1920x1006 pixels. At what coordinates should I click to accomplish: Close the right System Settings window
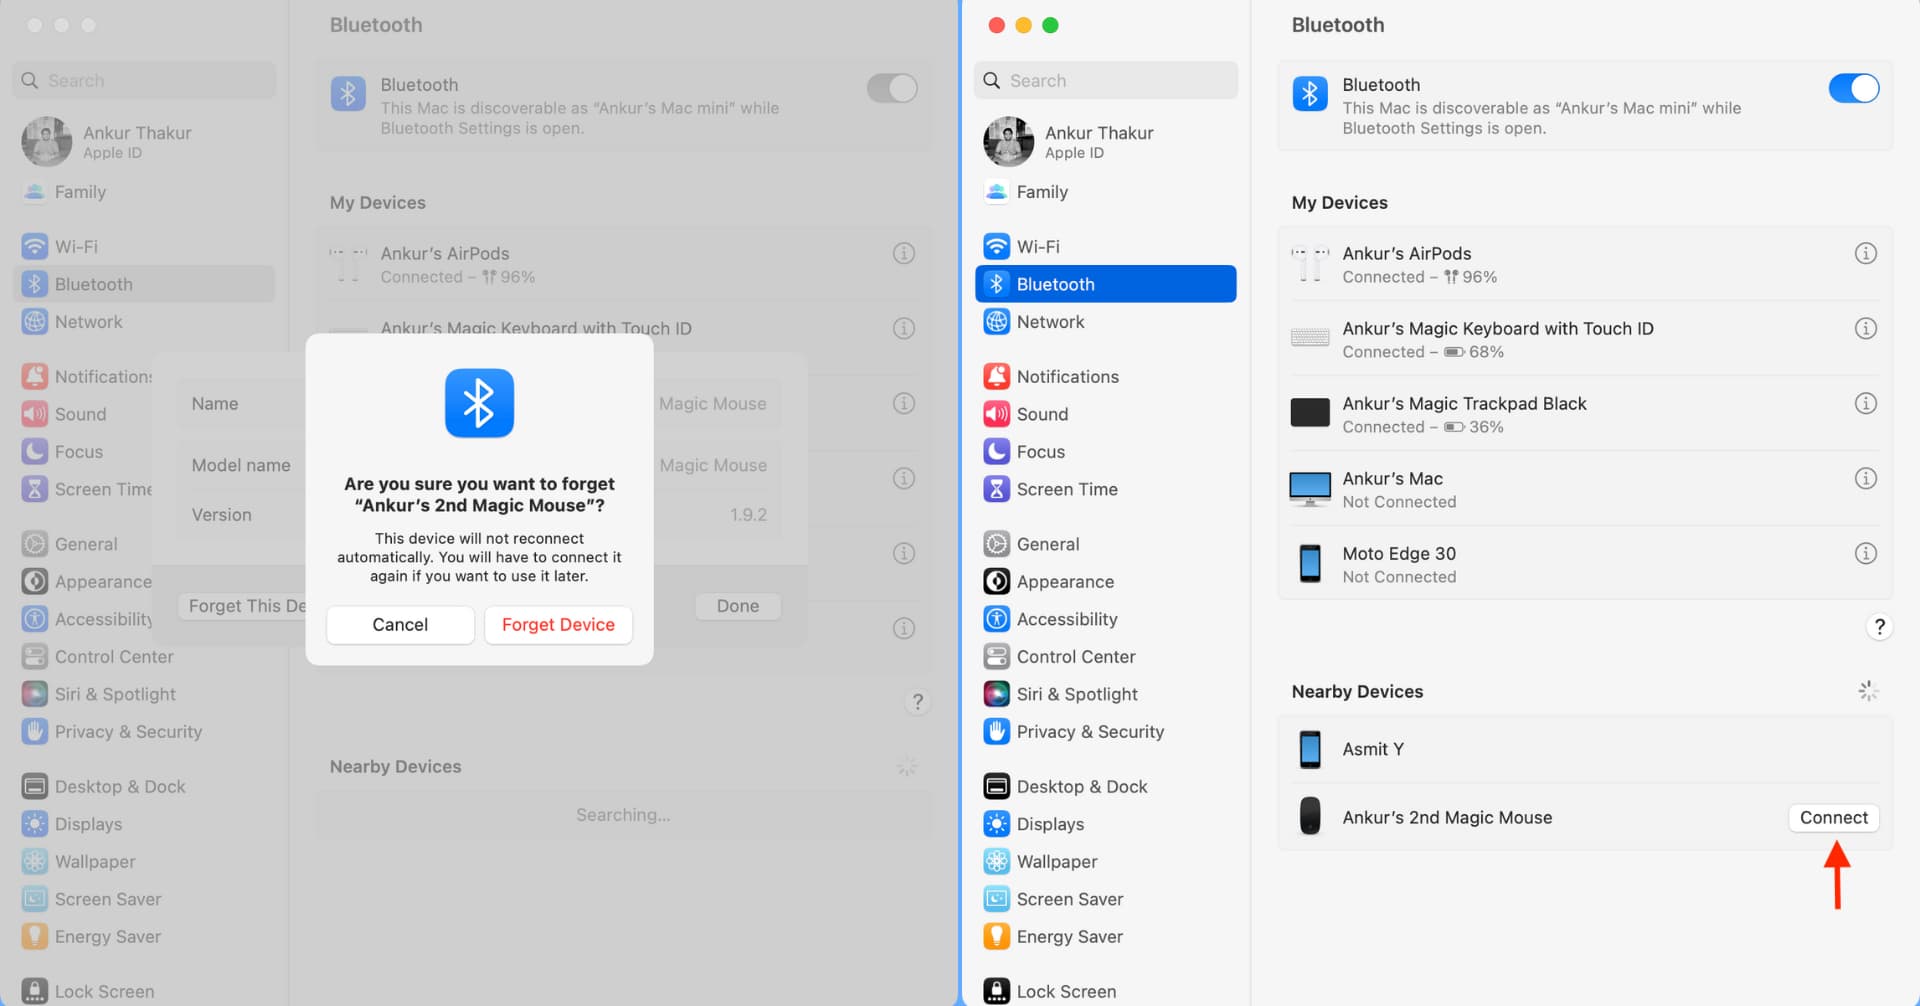tap(996, 25)
